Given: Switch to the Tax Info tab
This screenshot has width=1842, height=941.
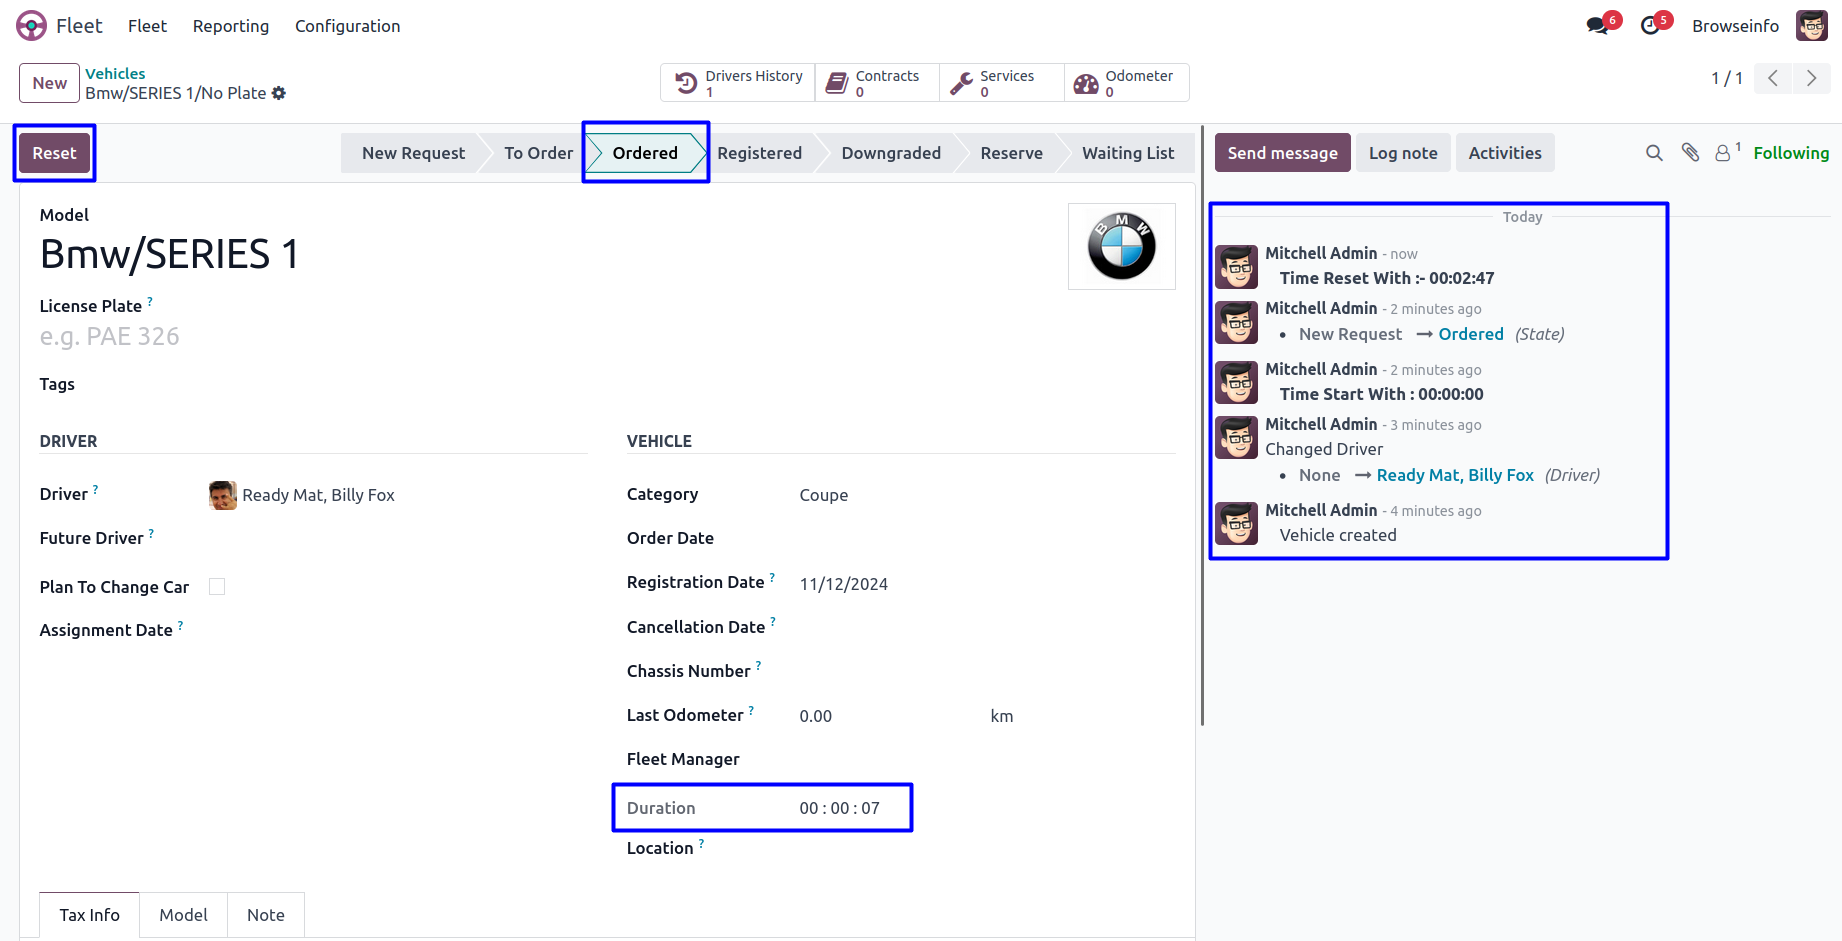Looking at the screenshot, I should click(89, 915).
